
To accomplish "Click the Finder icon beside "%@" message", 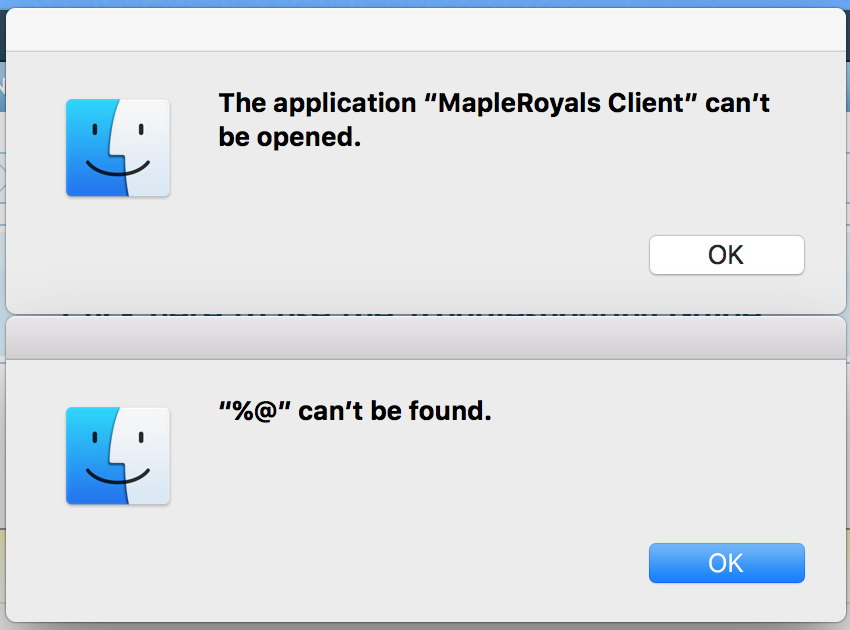I will click(118, 455).
